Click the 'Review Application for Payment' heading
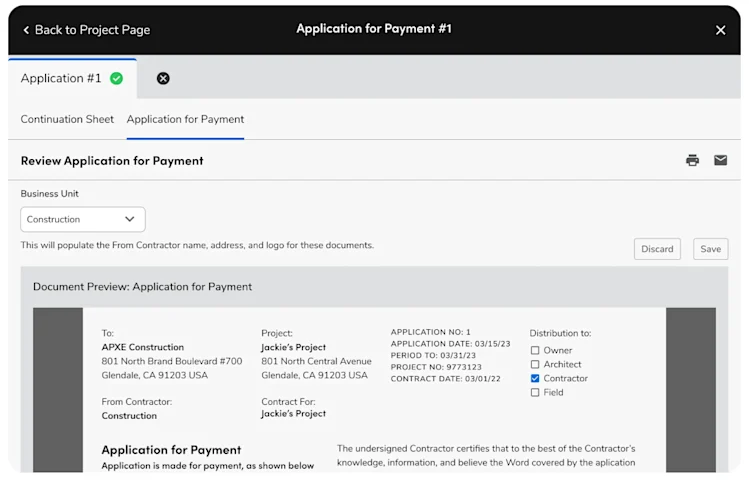 [112, 161]
